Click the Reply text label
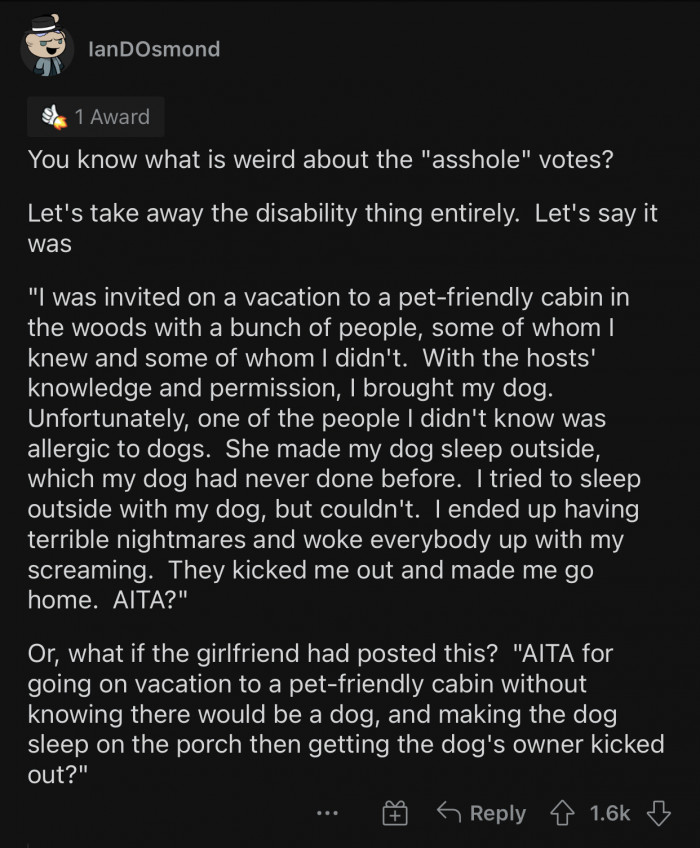This screenshot has height=848, width=700. [498, 813]
